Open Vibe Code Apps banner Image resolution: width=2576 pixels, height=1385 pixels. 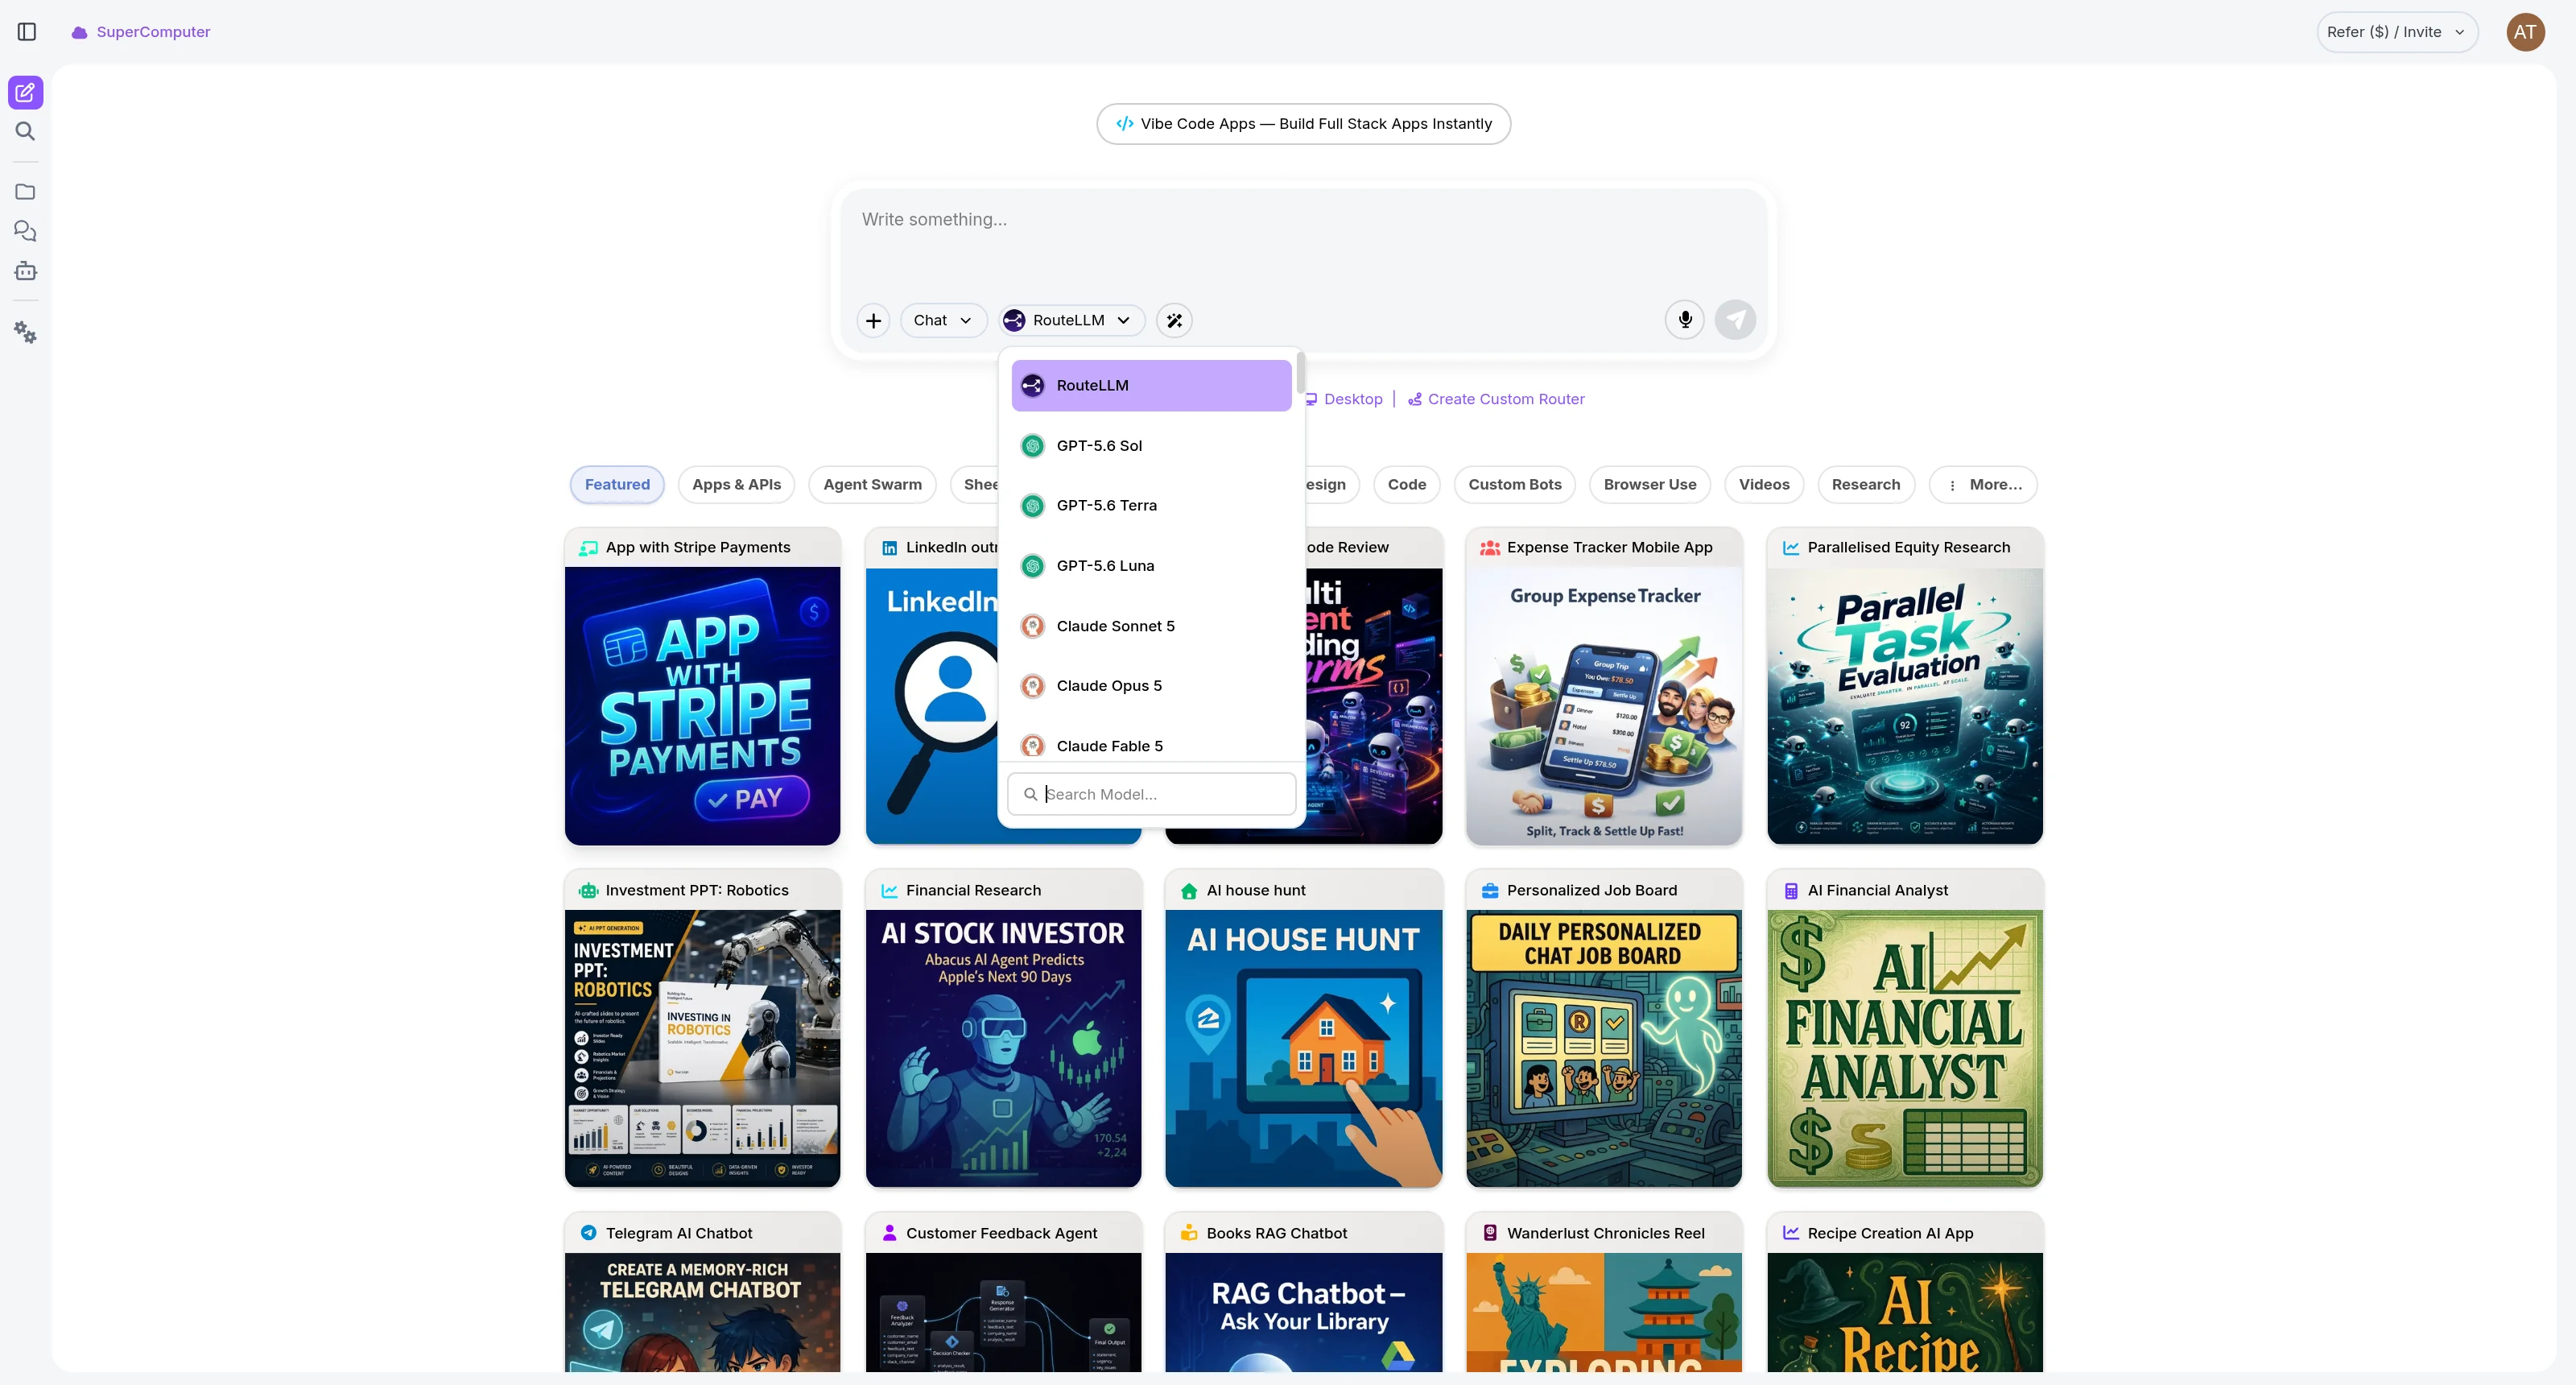pyautogui.click(x=1303, y=124)
